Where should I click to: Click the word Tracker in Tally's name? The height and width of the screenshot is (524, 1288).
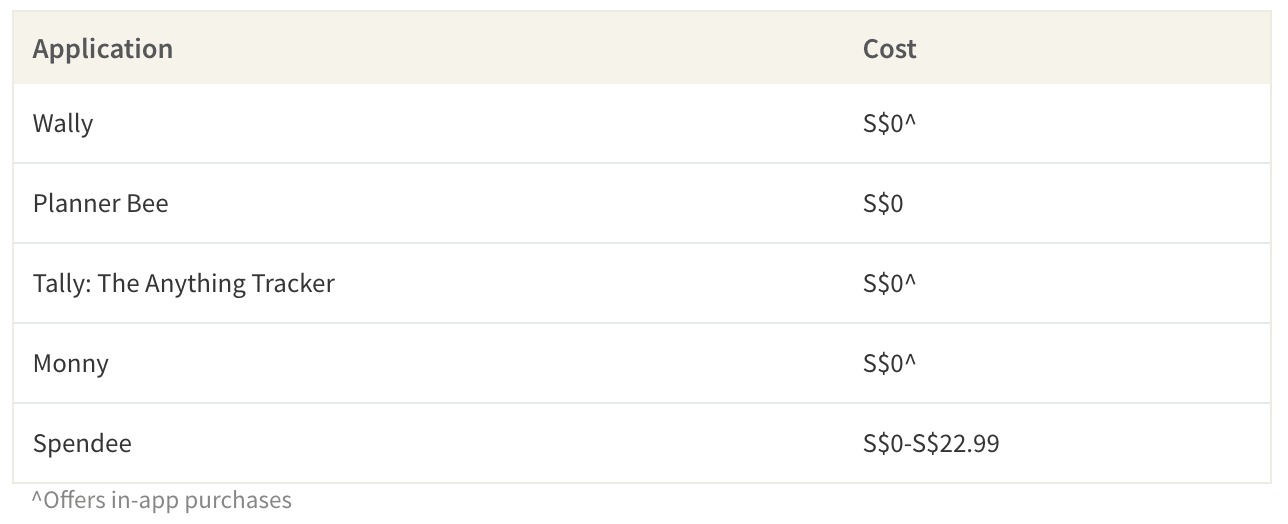pyautogui.click(x=292, y=284)
